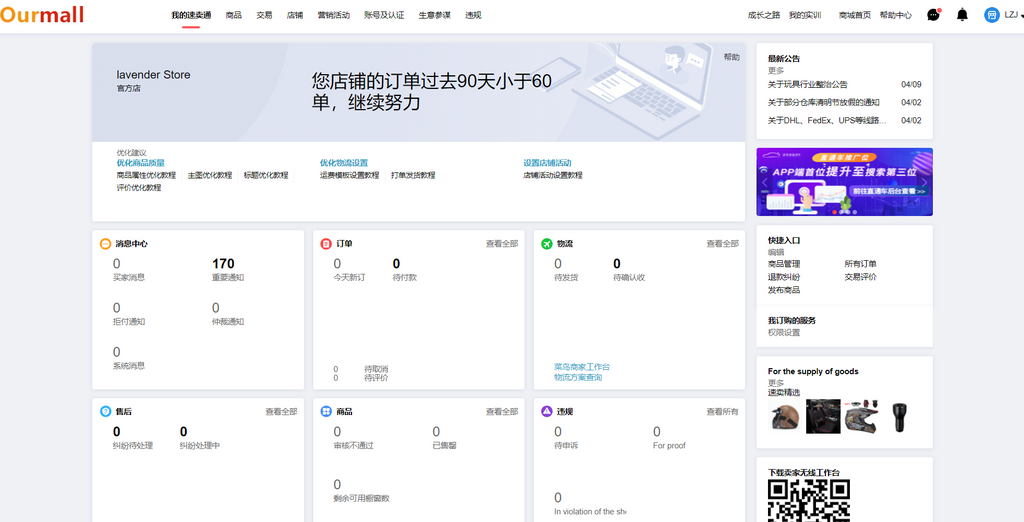Show the next banner slide arrow
1024x522 pixels.
(925, 182)
